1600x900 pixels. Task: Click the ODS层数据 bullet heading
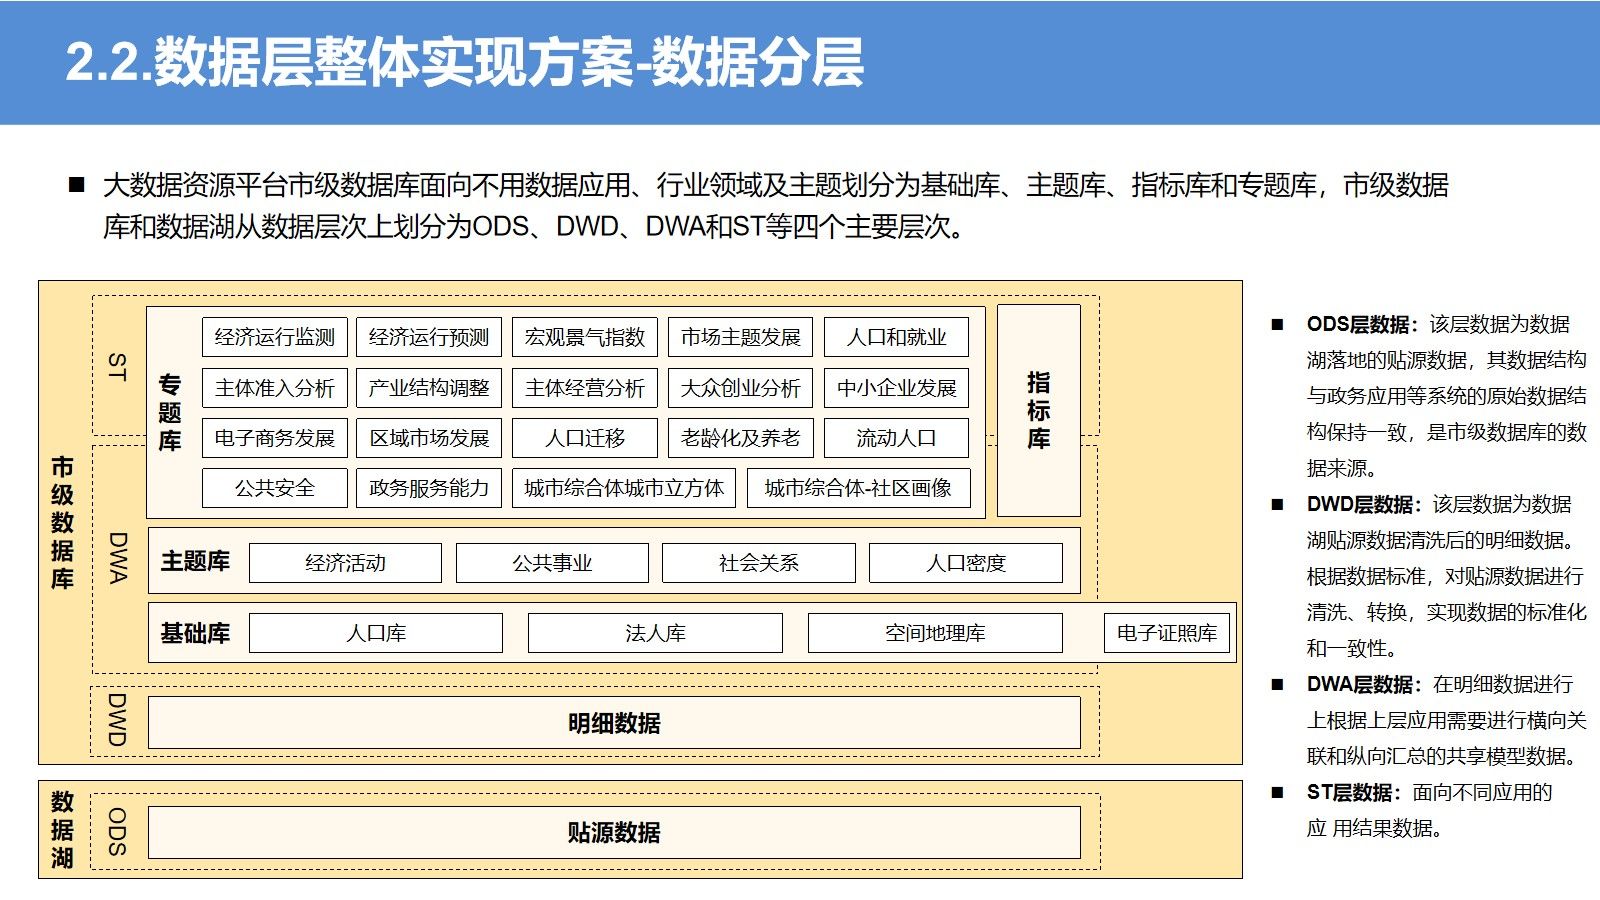[x=1363, y=324]
